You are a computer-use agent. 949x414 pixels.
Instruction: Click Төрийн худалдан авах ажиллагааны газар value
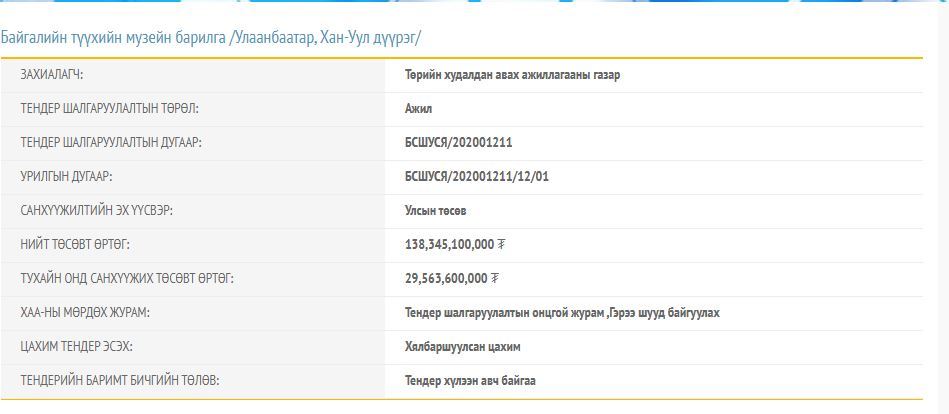(x=512, y=75)
